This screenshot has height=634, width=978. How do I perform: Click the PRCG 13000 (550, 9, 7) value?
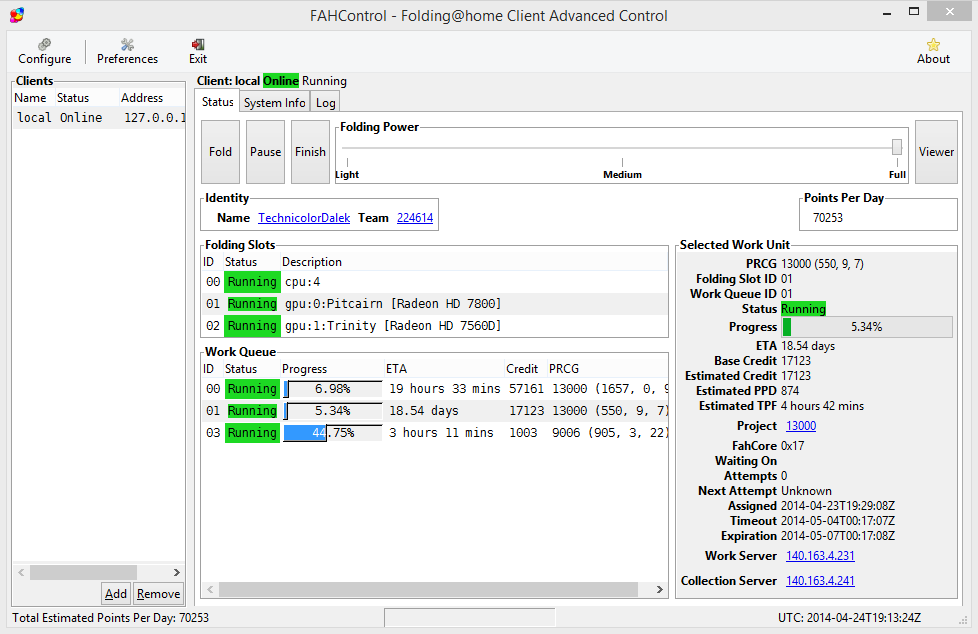(822, 263)
